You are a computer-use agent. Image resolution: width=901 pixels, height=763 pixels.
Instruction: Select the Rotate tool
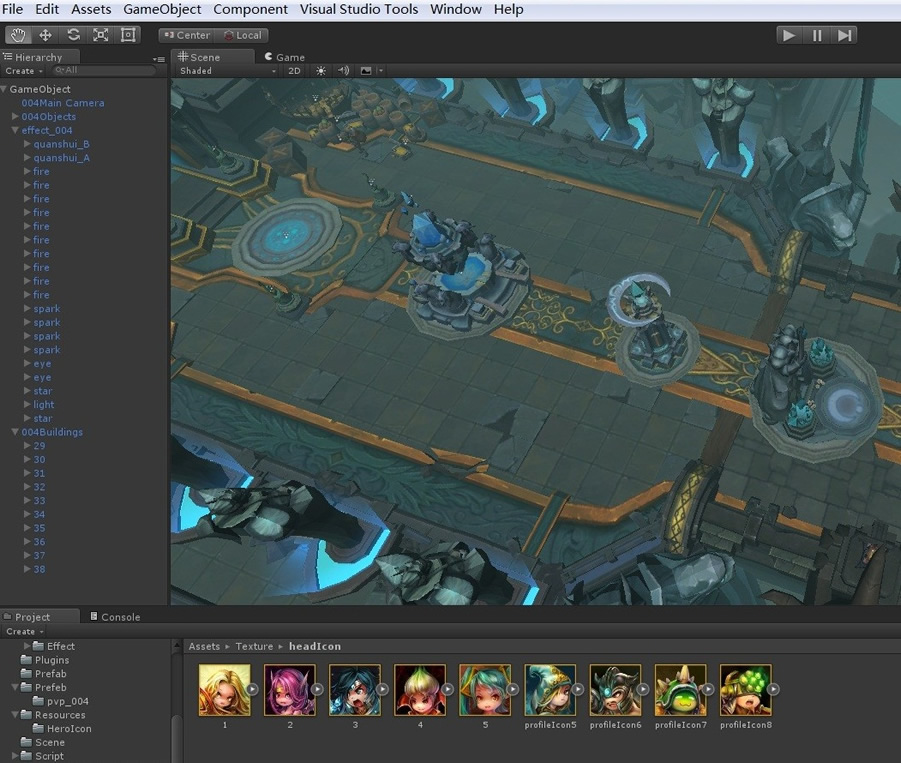73,35
